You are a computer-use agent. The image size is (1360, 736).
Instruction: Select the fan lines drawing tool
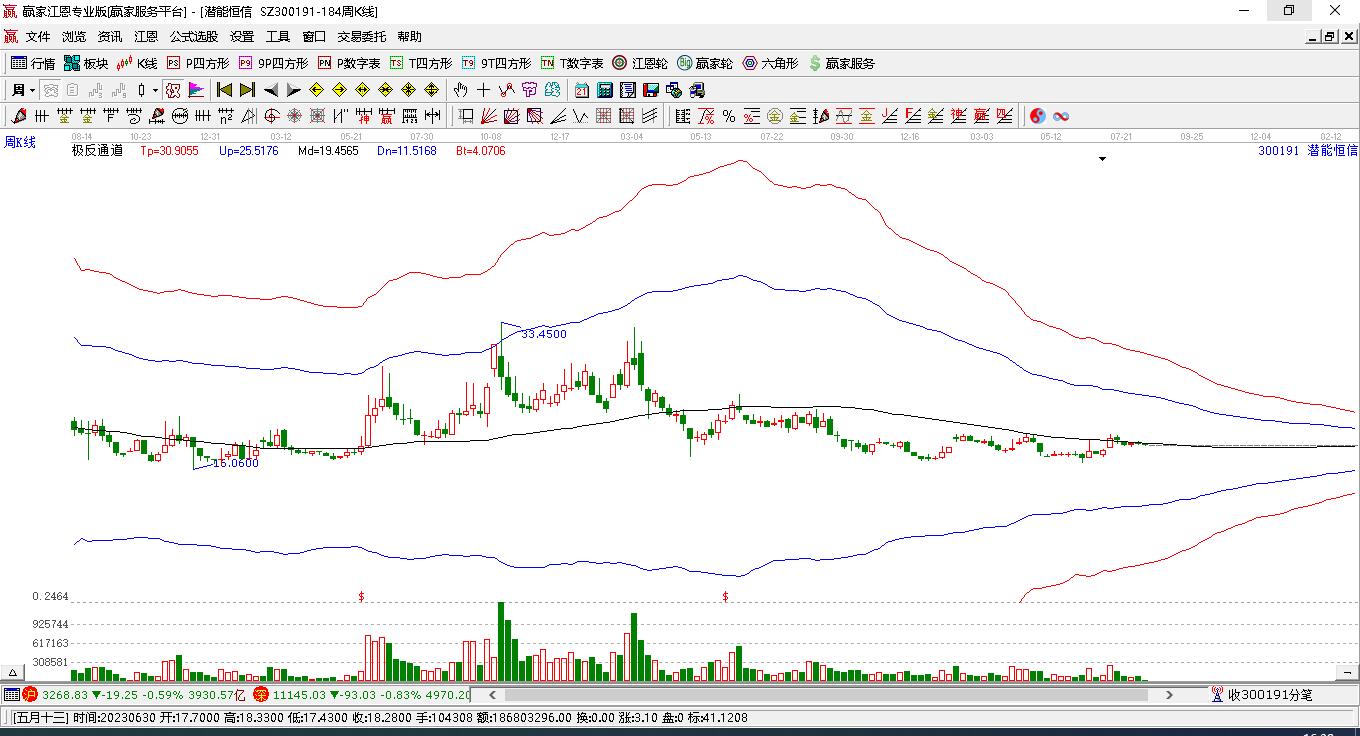tap(489, 116)
